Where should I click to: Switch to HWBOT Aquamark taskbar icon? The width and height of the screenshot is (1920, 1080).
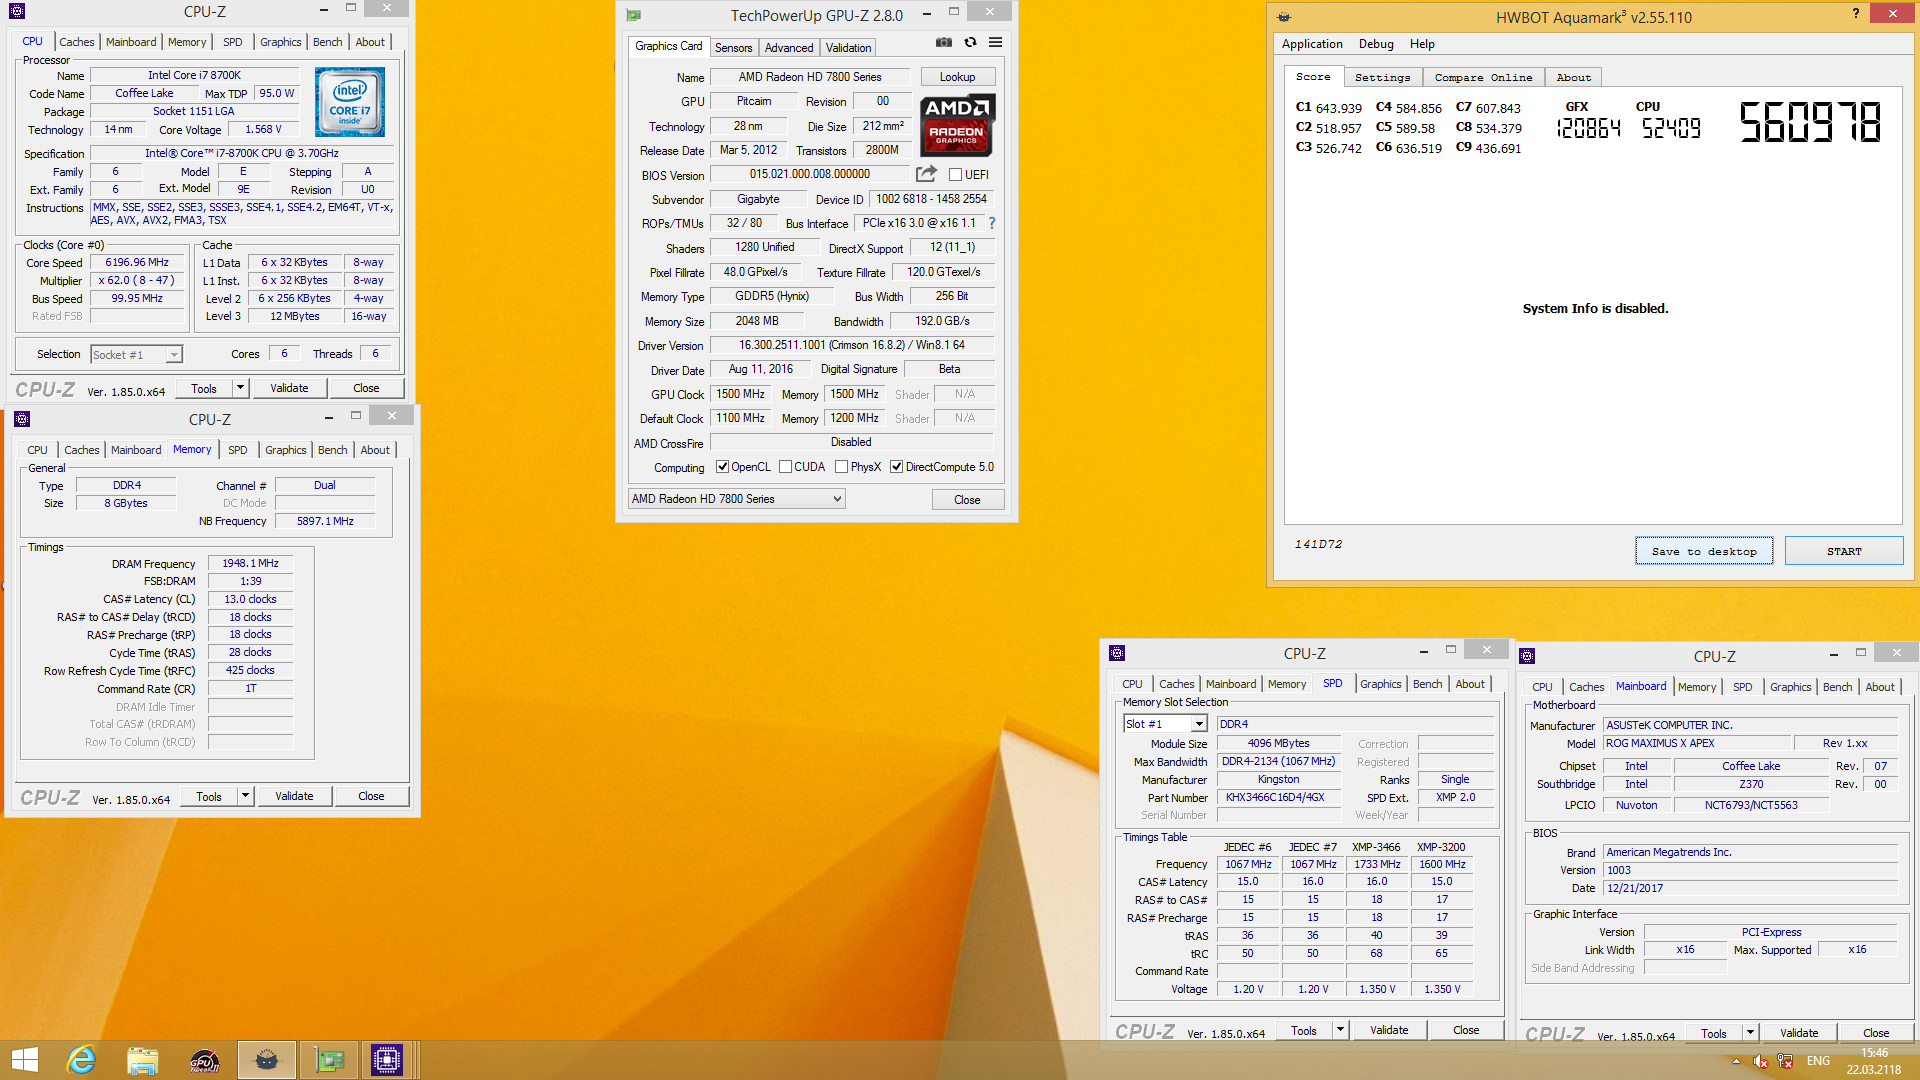pos(266,1060)
